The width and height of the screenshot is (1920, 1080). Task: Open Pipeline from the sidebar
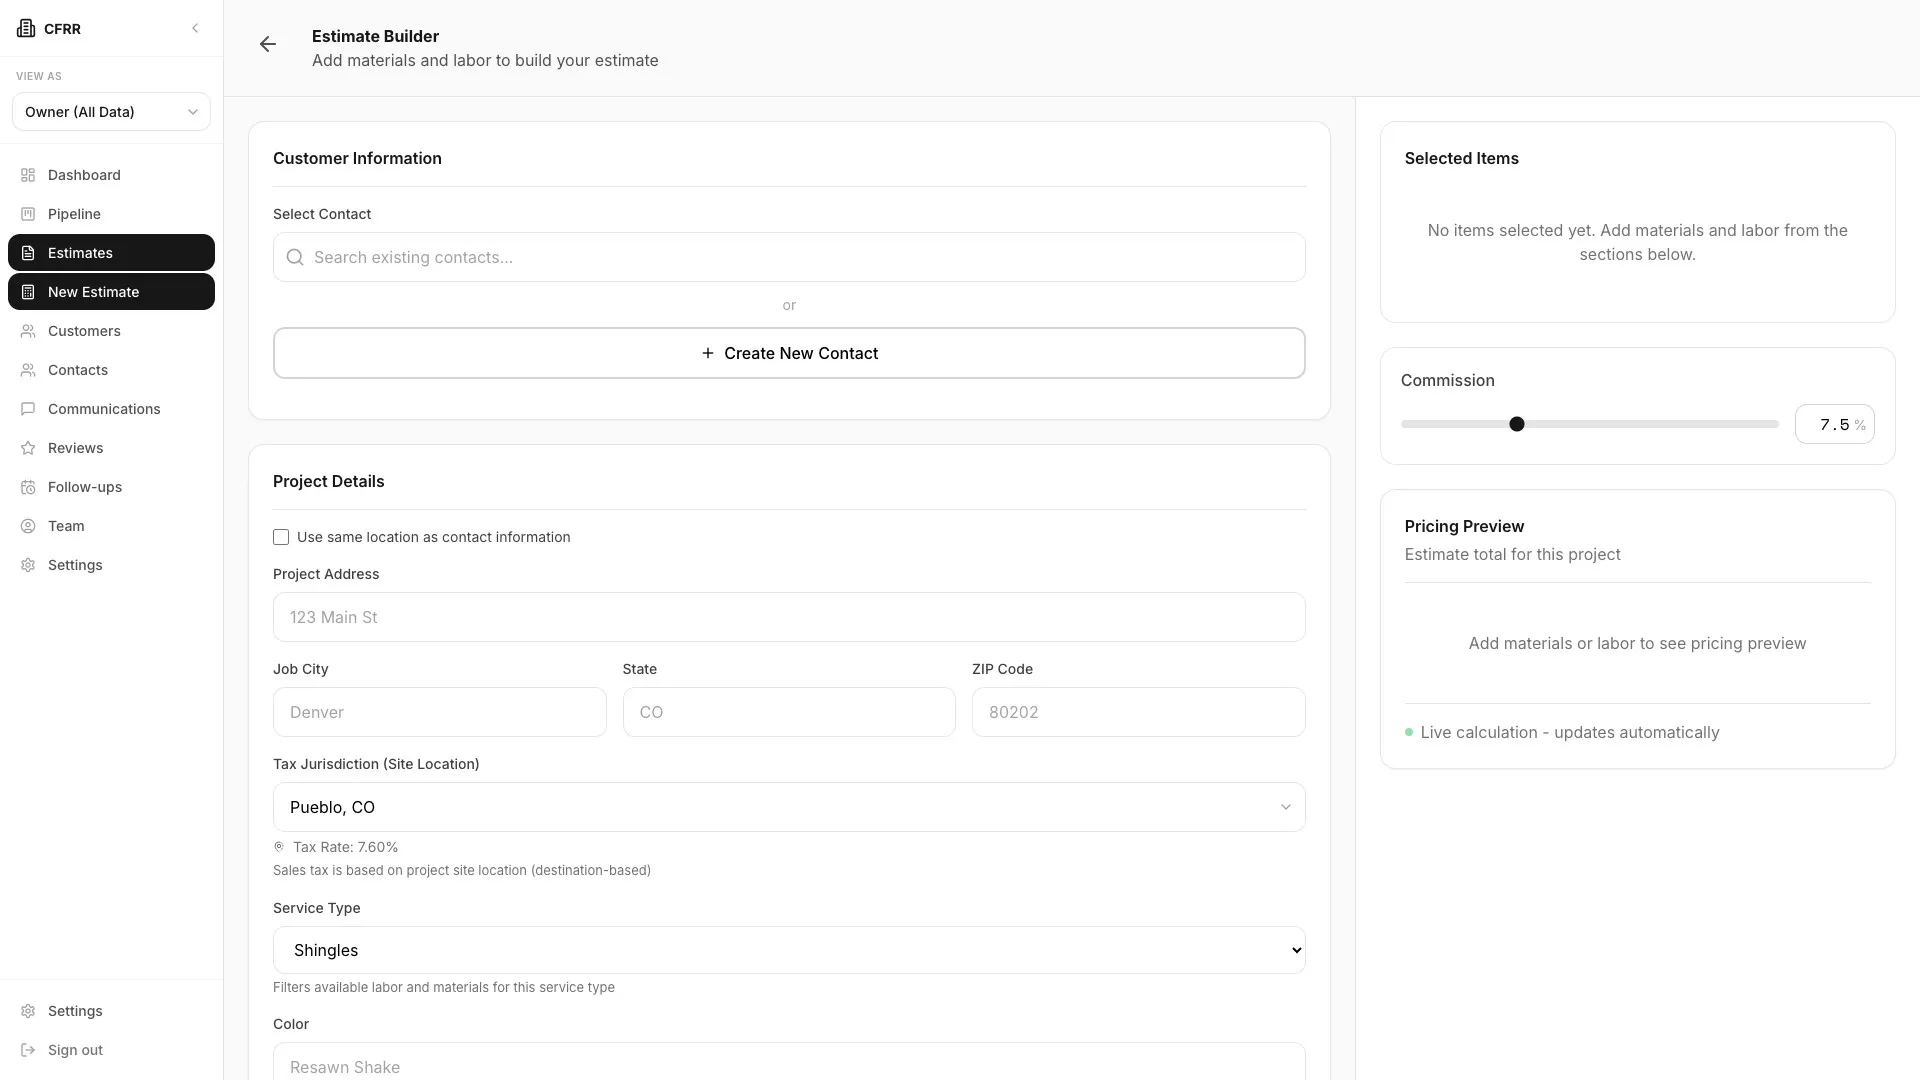tap(74, 214)
